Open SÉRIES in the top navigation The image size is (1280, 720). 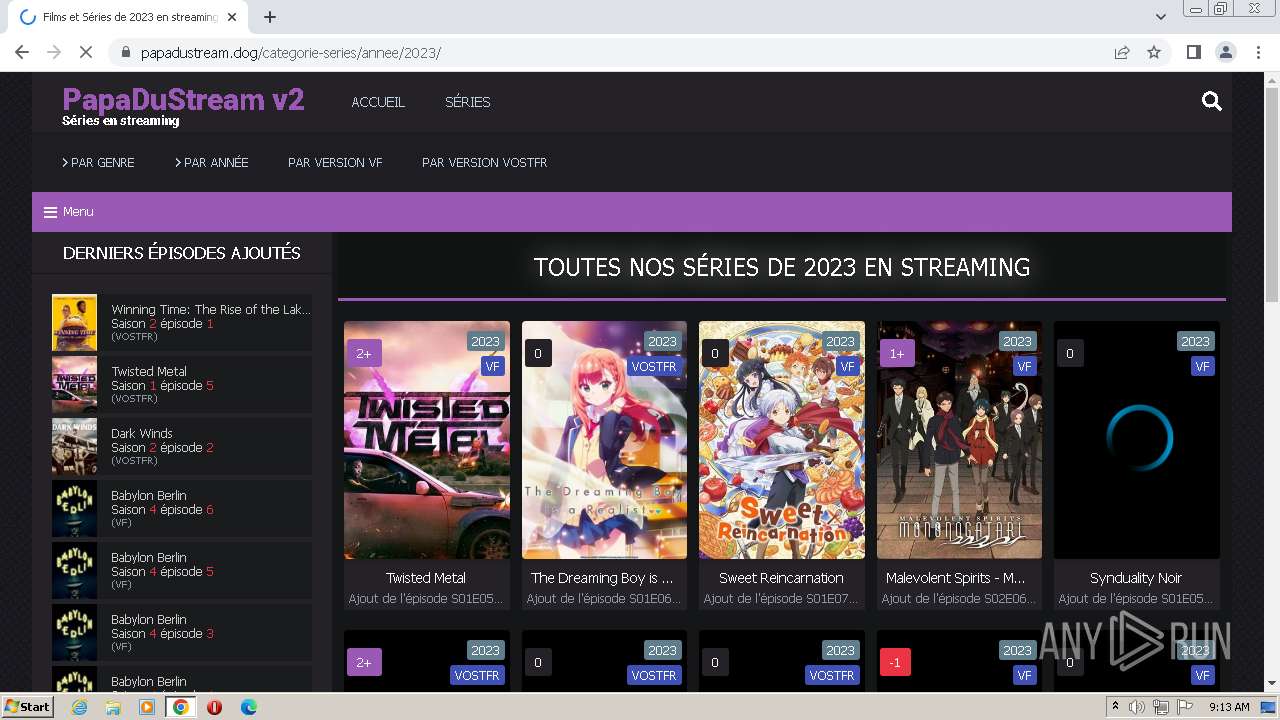click(x=467, y=102)
